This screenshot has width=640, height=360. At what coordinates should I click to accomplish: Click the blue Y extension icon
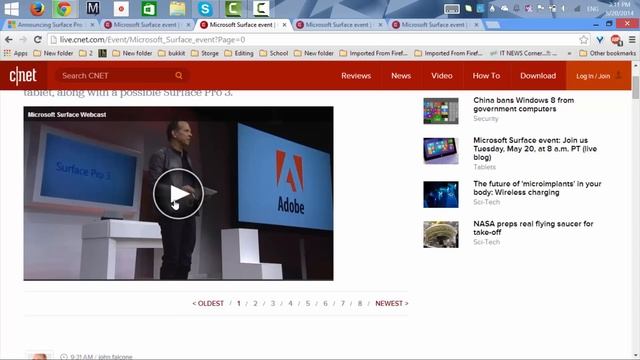[600, 40]
